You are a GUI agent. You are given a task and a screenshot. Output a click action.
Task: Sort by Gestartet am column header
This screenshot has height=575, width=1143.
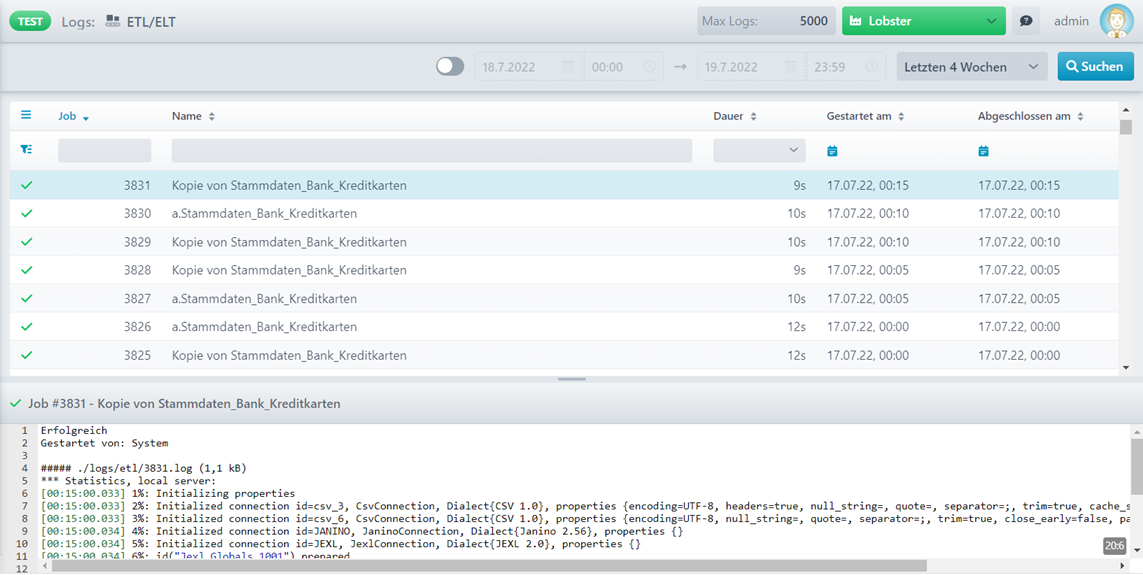point(865,116)
